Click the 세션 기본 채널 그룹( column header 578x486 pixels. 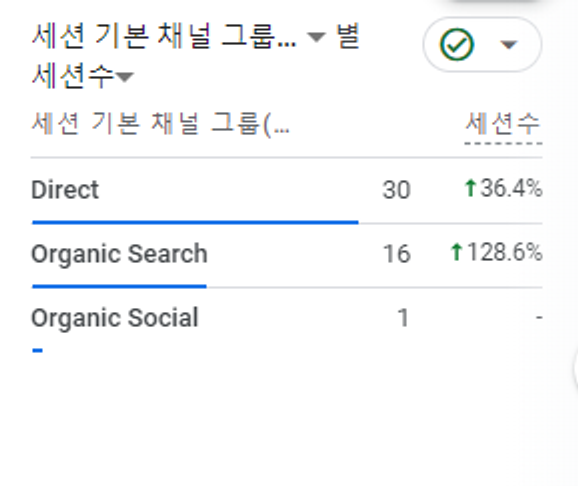pyautogui.click(x=161, y=124)
